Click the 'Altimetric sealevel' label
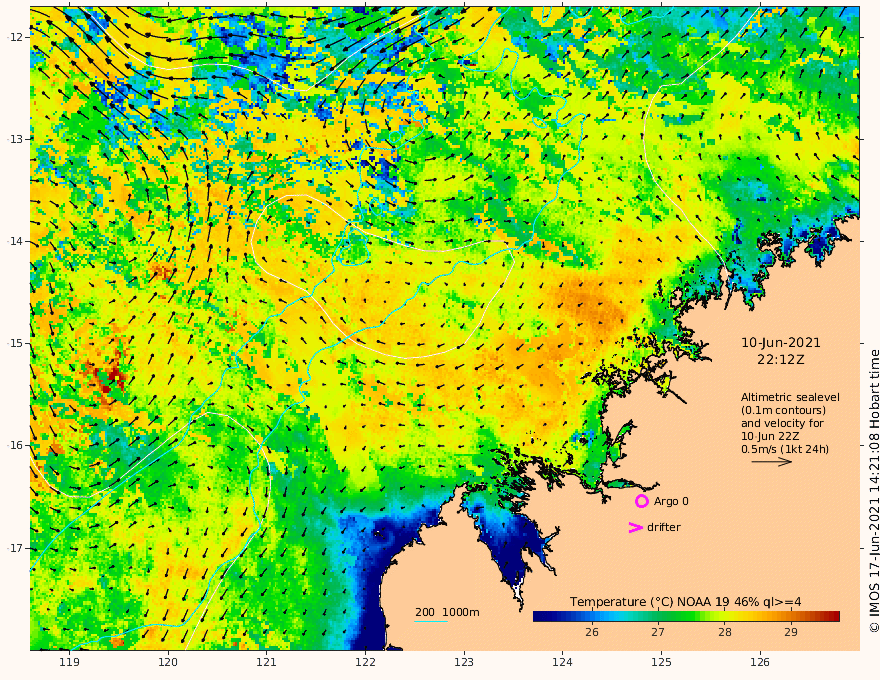 coord(790,397)
